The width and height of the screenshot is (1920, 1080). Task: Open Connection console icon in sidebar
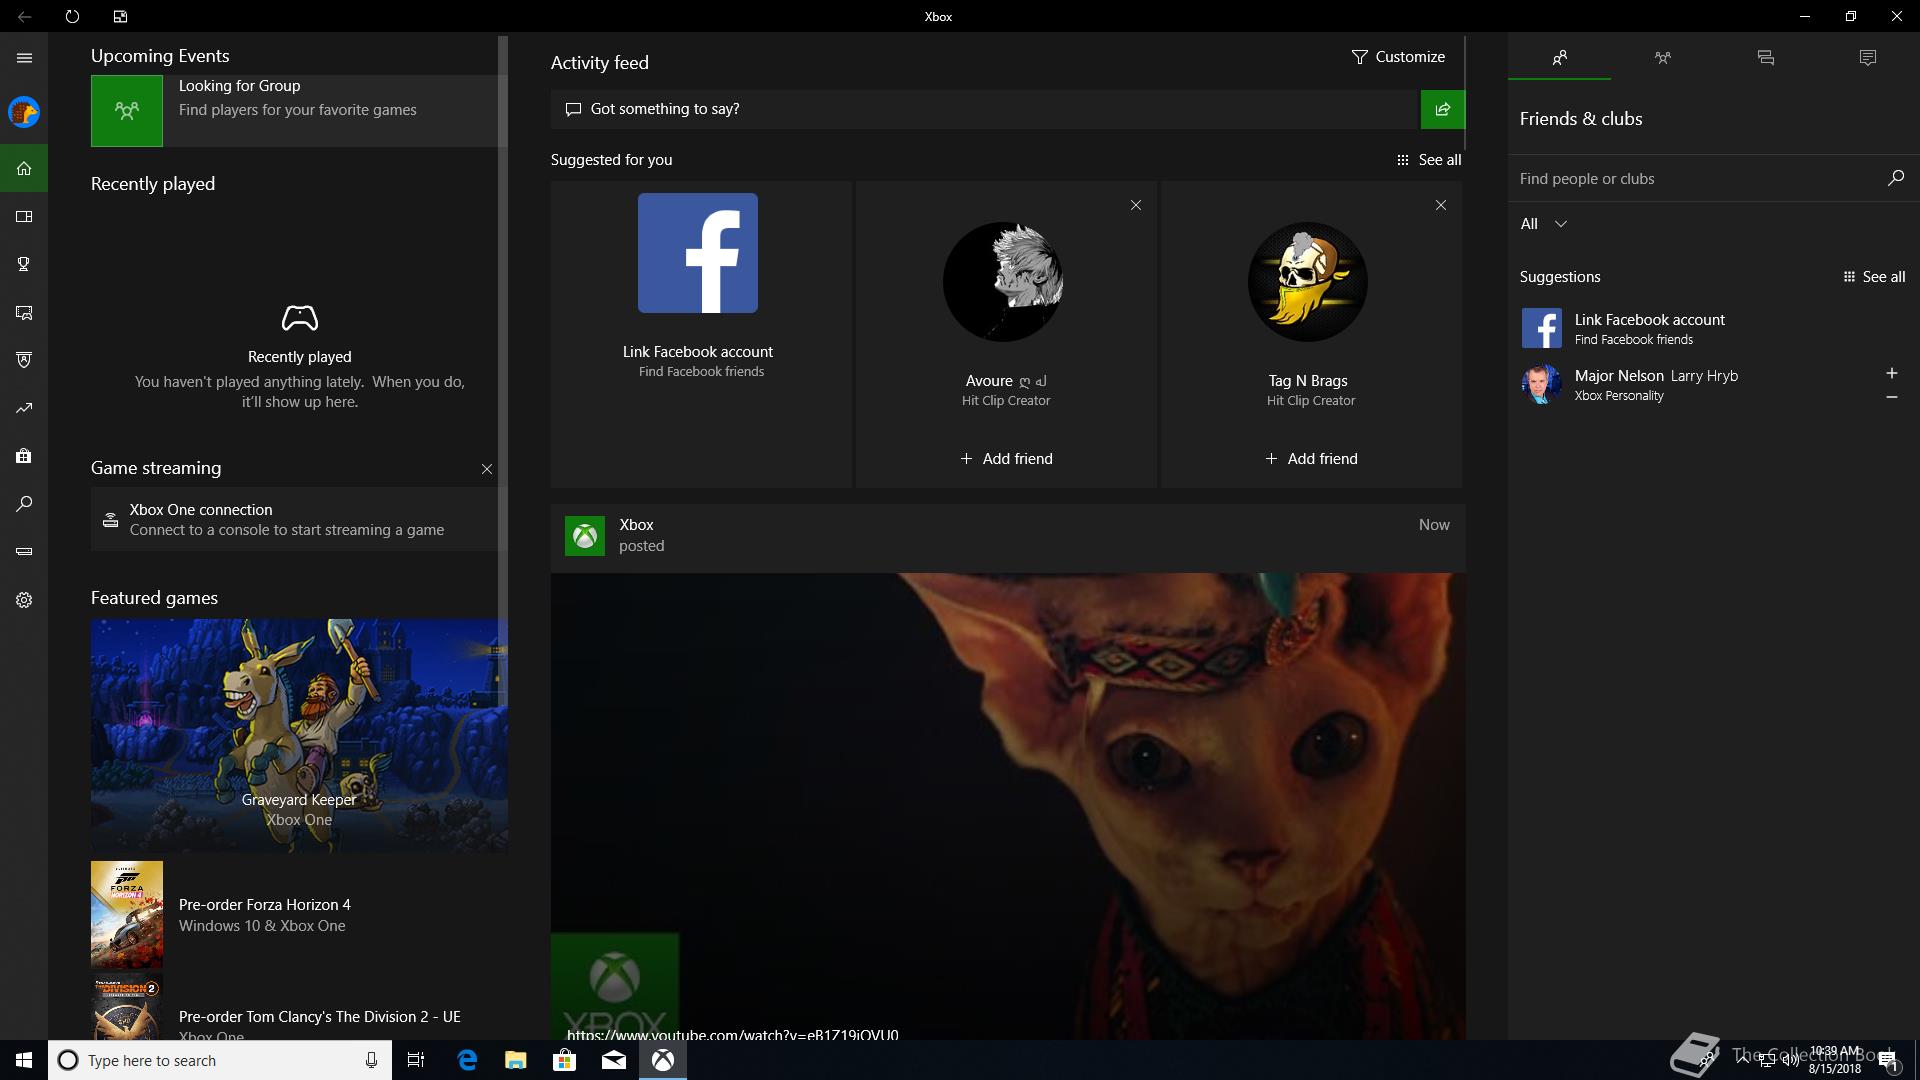24,552
